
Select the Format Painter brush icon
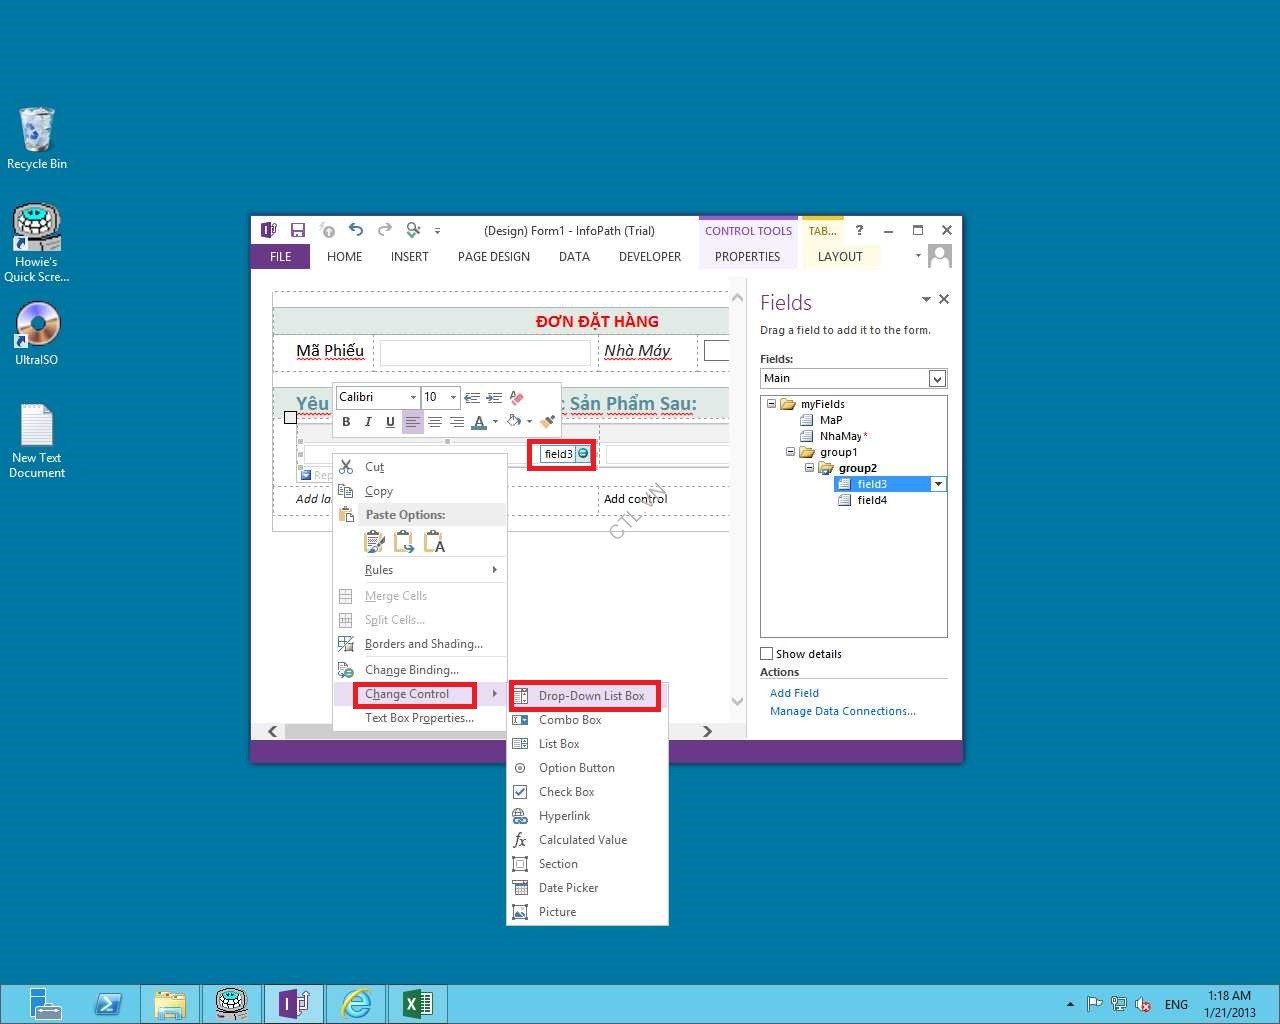pos(547,422)
